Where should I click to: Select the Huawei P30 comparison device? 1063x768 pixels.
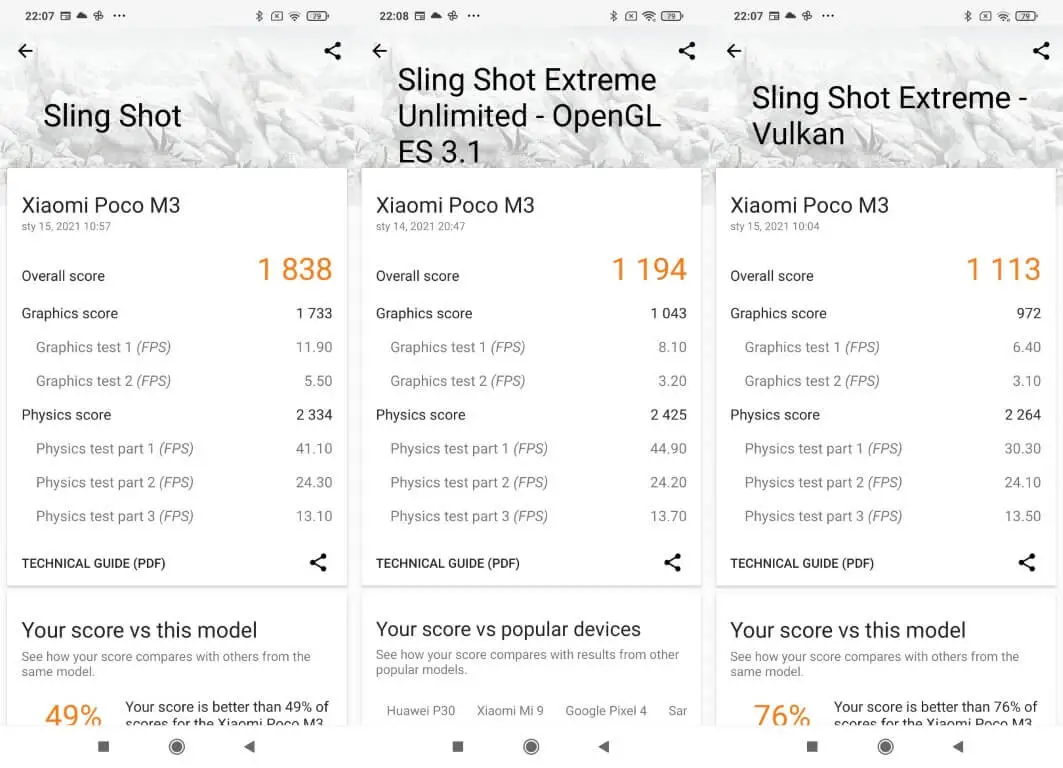coord(420,711)
